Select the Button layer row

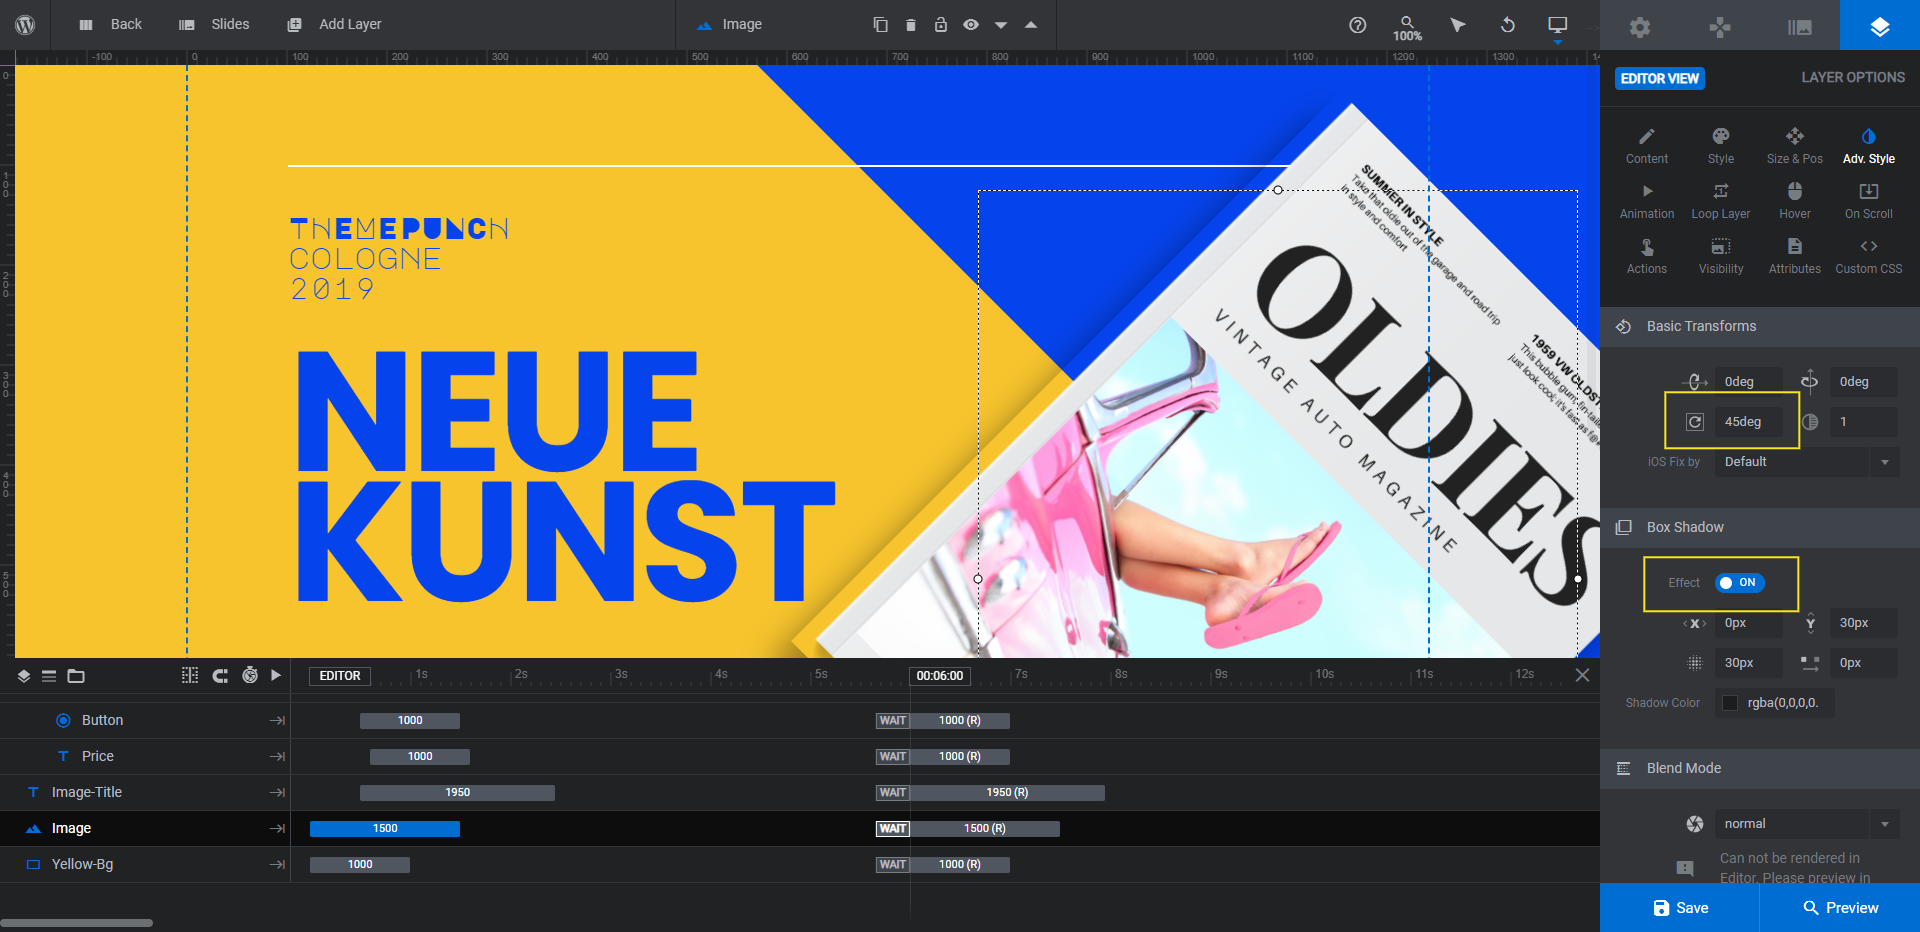(145, 720)
